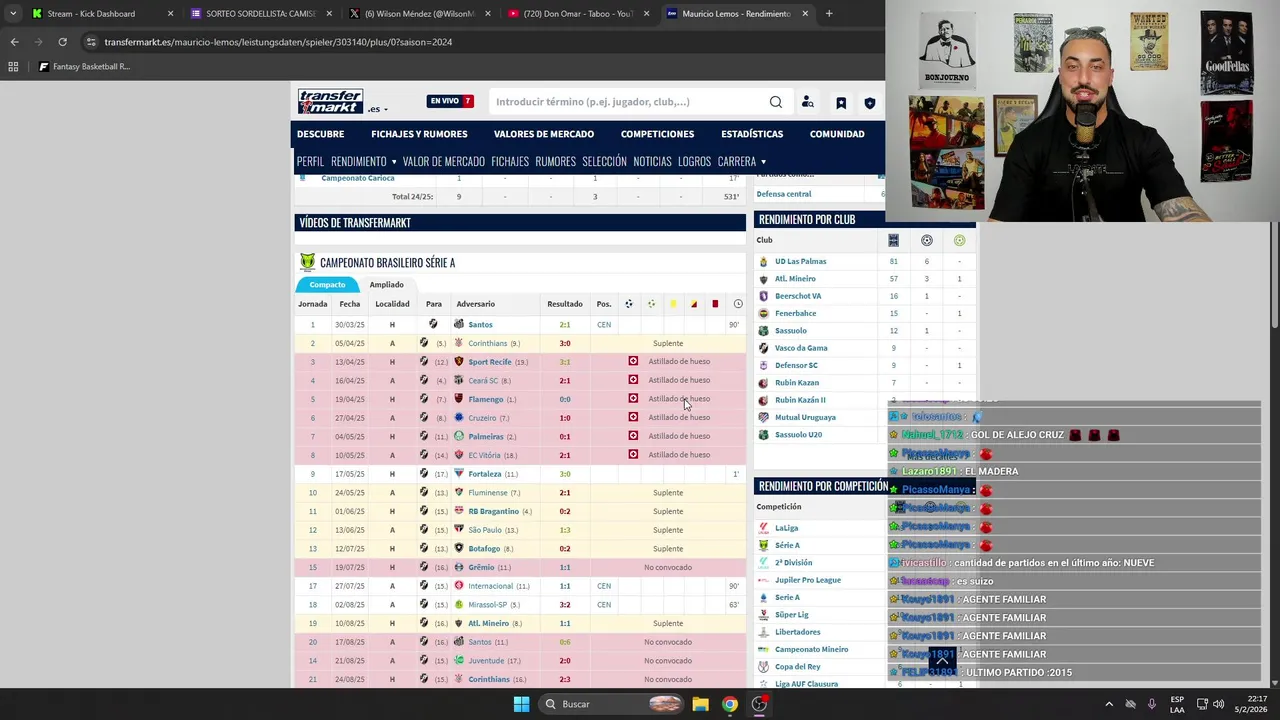Click the volume icon in system tray
1280x720 pixels.
pos(1218,704)
